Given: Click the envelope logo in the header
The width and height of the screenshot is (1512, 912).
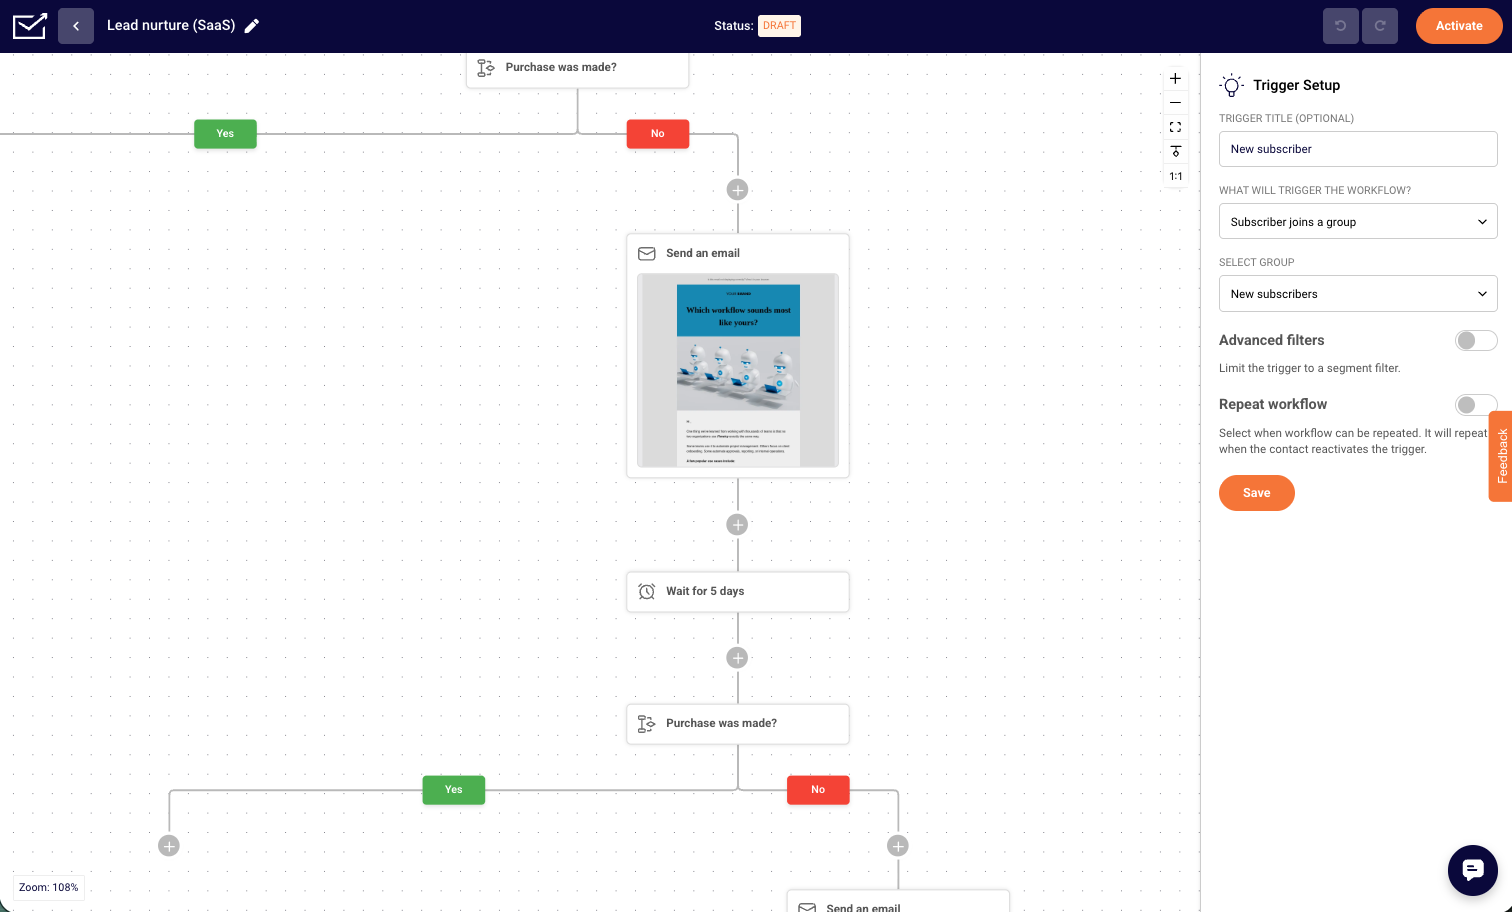Looking at the screenshot, I should [x=29, y=26].
